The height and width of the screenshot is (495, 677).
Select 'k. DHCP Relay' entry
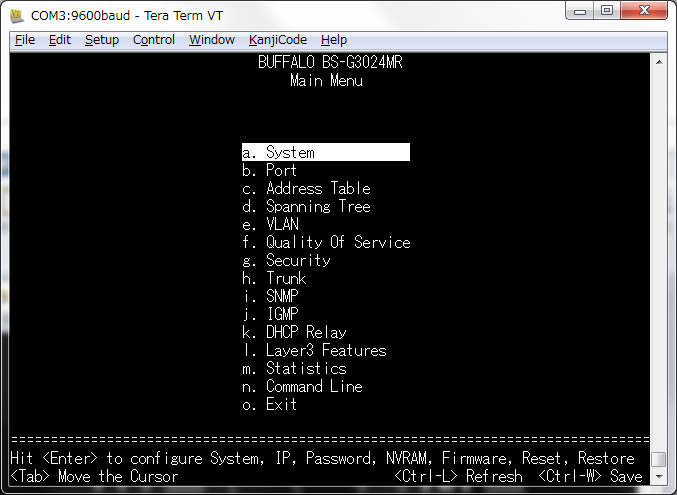point(294,332)
